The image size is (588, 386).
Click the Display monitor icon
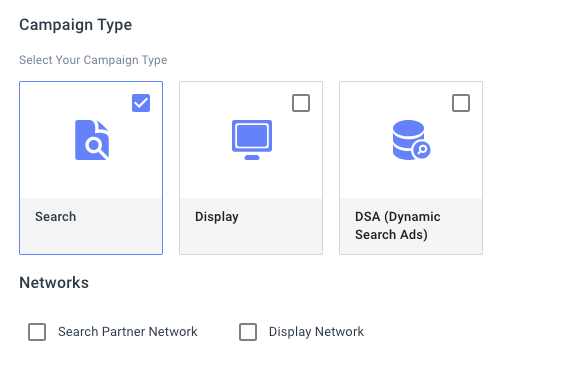tap(252, 140)
